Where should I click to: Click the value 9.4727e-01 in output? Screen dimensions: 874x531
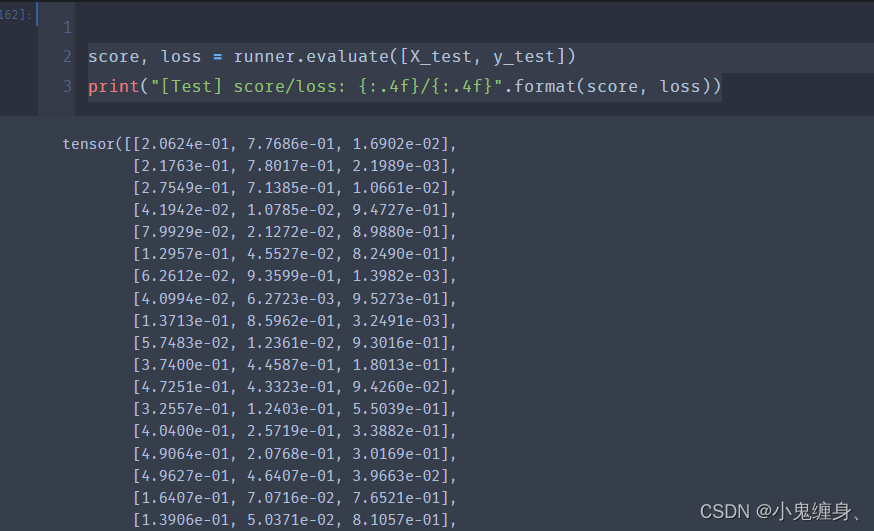[x=396, y=210]
